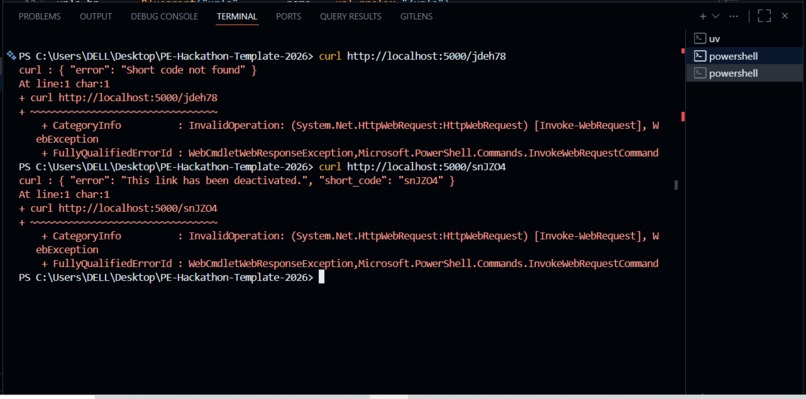Screen dimensions: 806x399
Task: Click the uv terminal icon
Action: 699,39
